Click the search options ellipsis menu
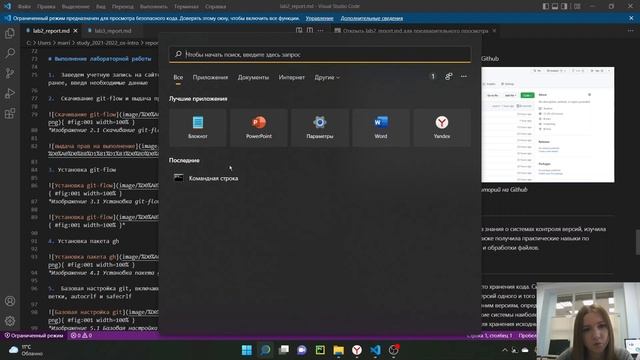The height and width of the screenshot is (360, 640). click(464, 76)
